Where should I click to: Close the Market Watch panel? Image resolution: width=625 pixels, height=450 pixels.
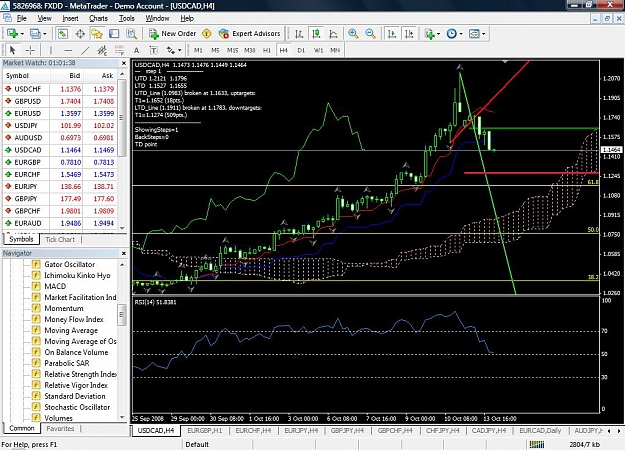click(x=124, y=63)
